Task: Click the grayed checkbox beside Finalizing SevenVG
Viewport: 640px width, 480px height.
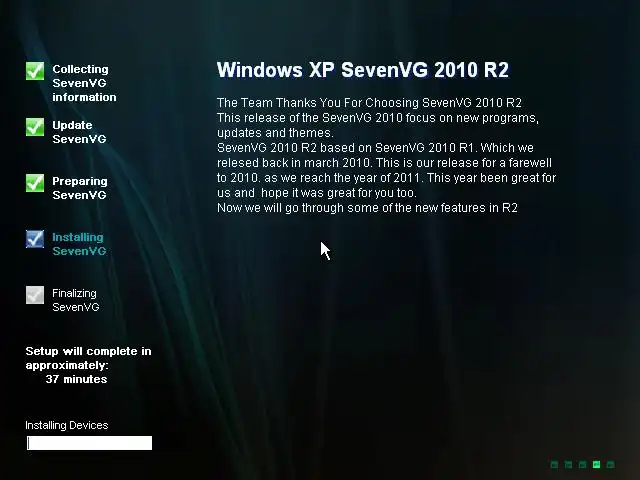Action: click(x=35, y=295)
